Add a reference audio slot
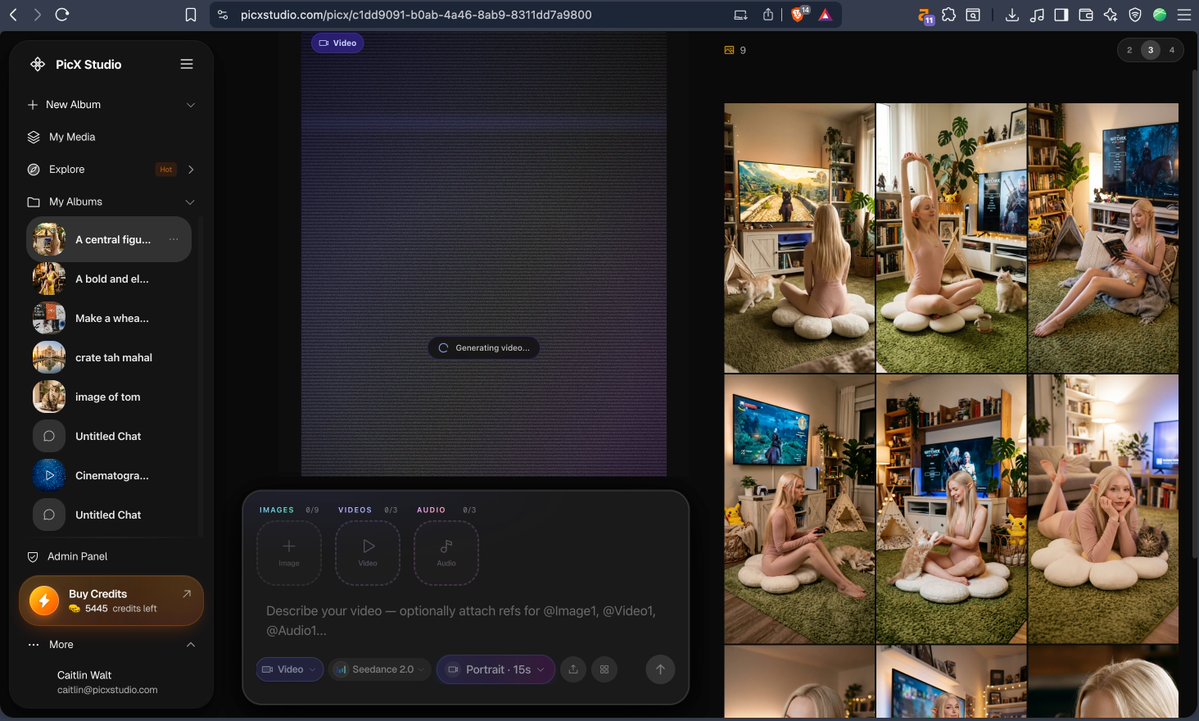This screenshot has width=1199, height=721. pyautogui.click(x=447, y=553)
